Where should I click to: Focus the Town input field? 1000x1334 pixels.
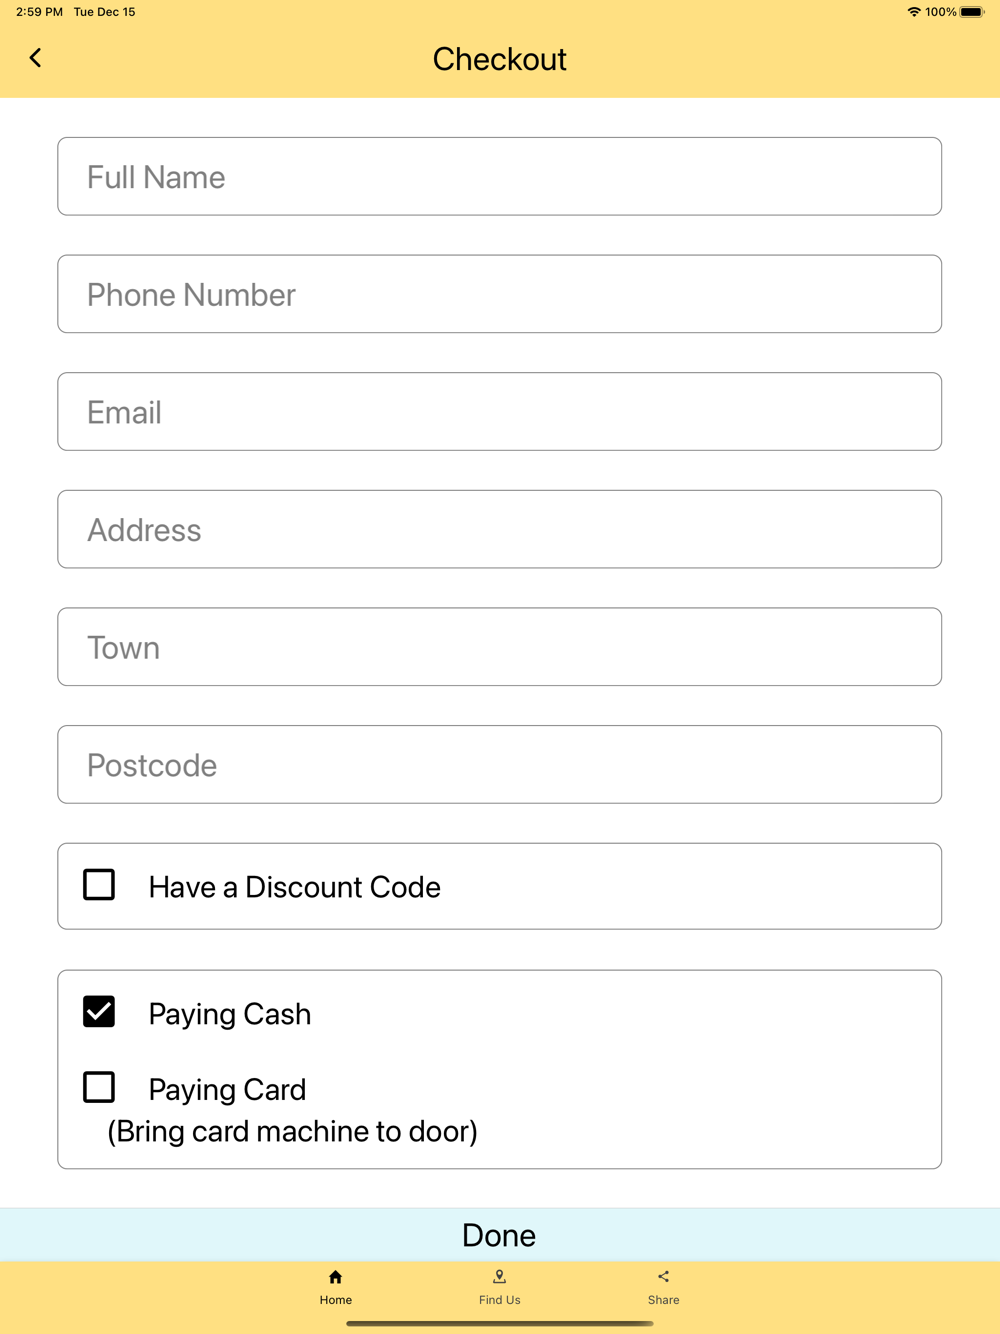tap(500, 647)
